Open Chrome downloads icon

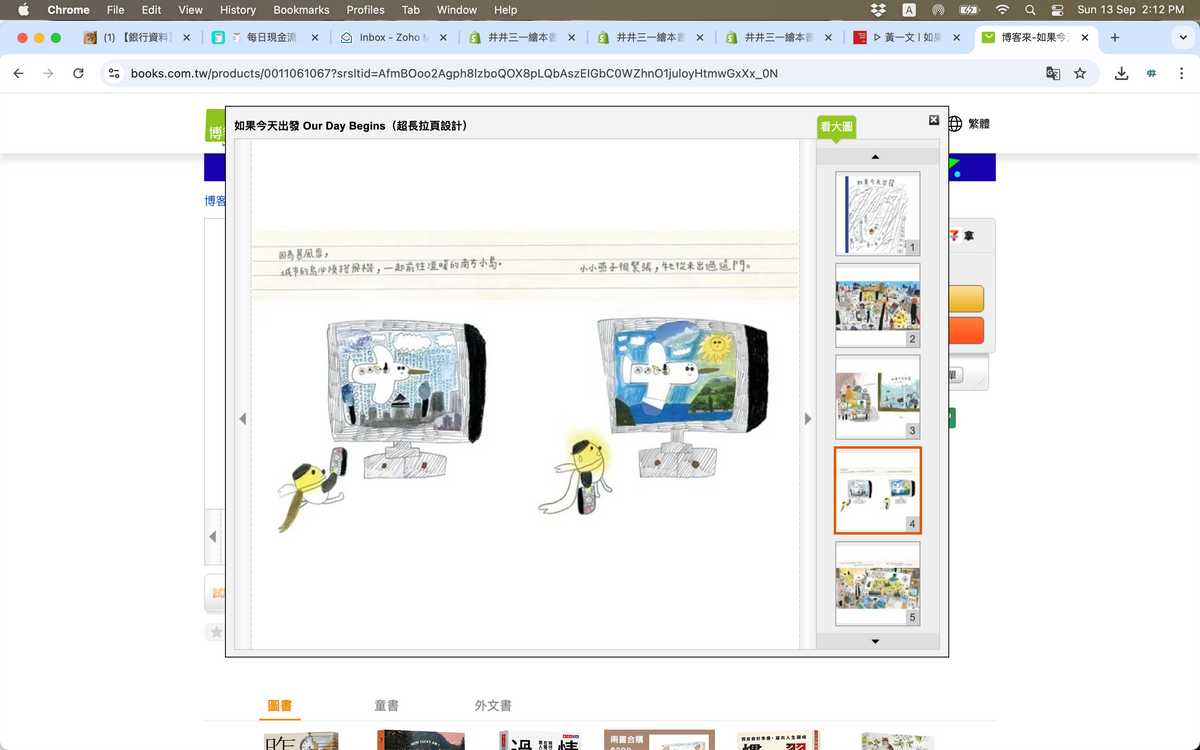click(1122, 73)
